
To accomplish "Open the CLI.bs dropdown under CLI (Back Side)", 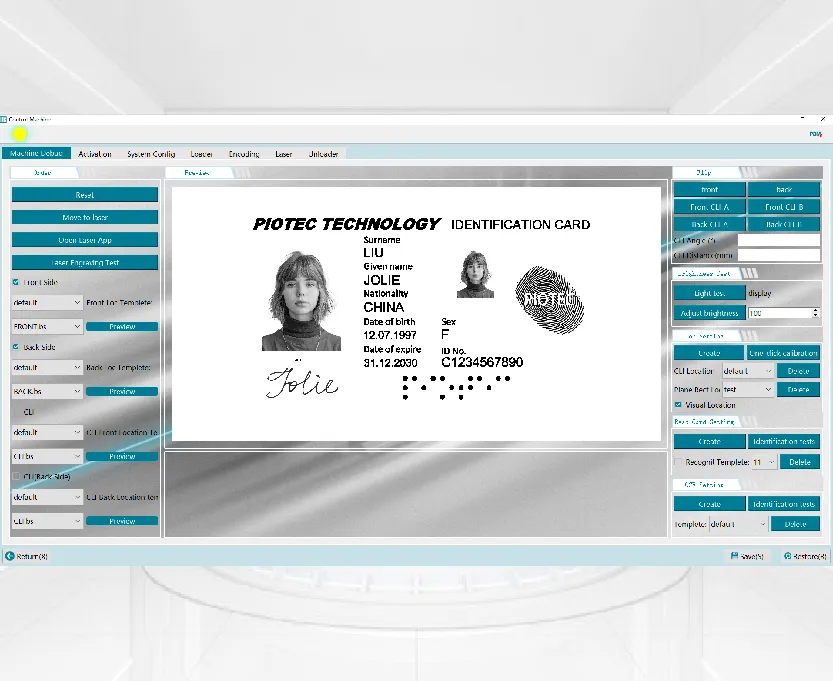I will point(47,521).
